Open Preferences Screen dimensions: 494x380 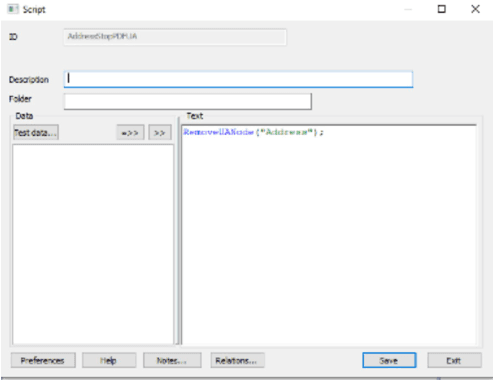tap(43, 360)
